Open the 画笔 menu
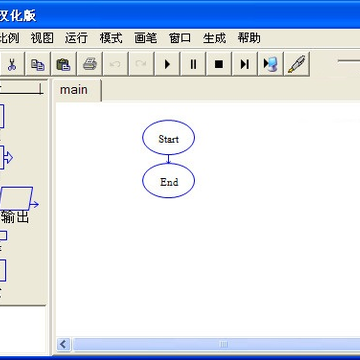Screen dimensions: 360x360 click(x=146, y=38)
